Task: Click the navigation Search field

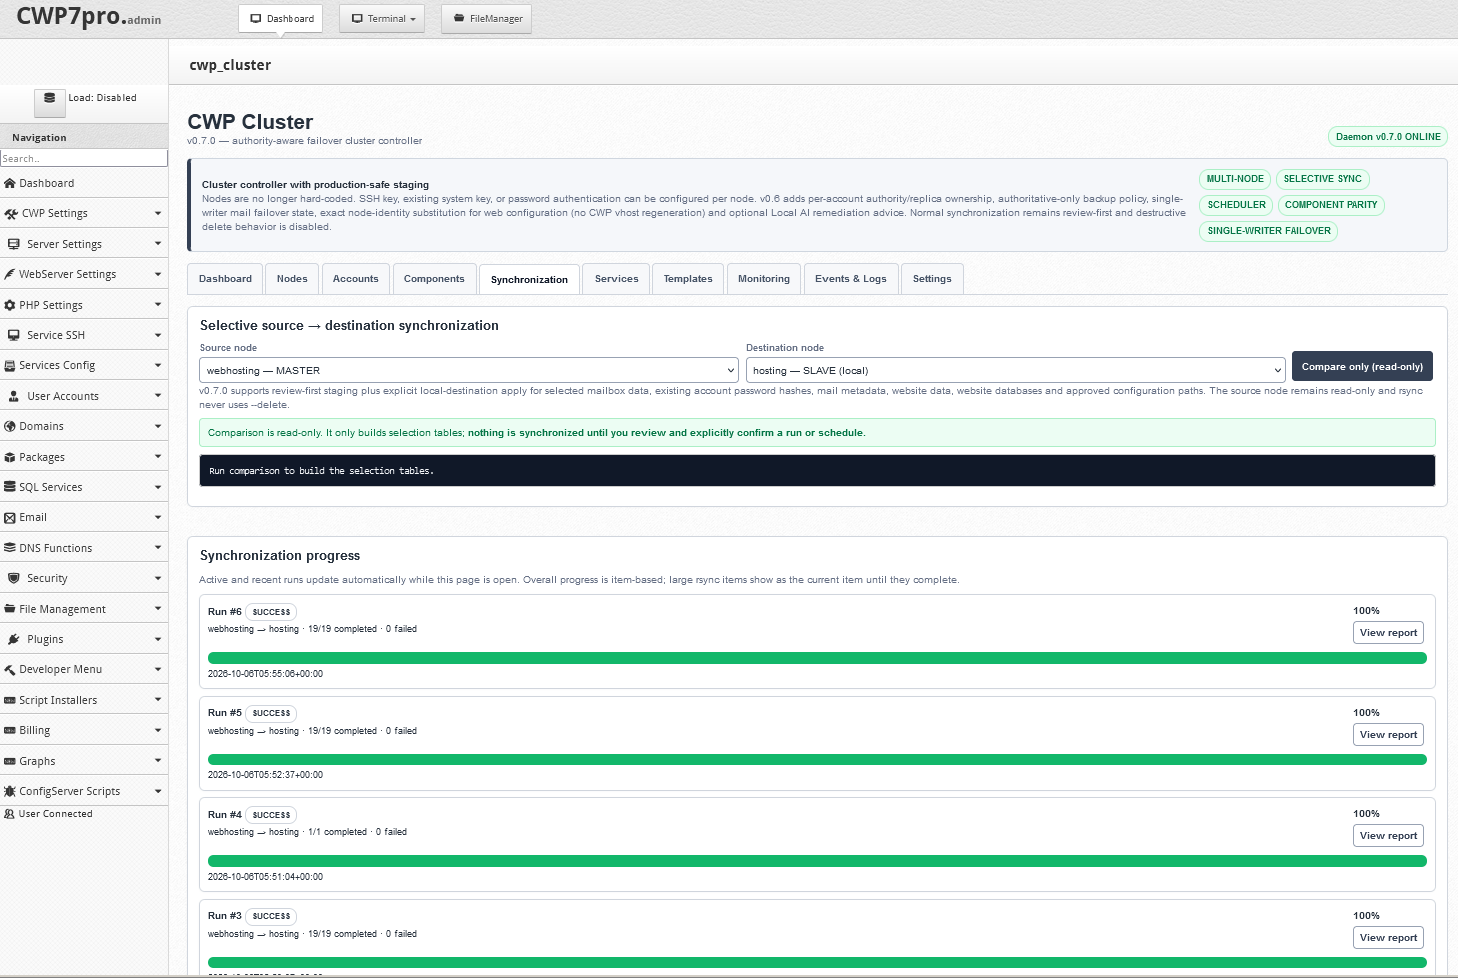Action: [x=84, y=158]
